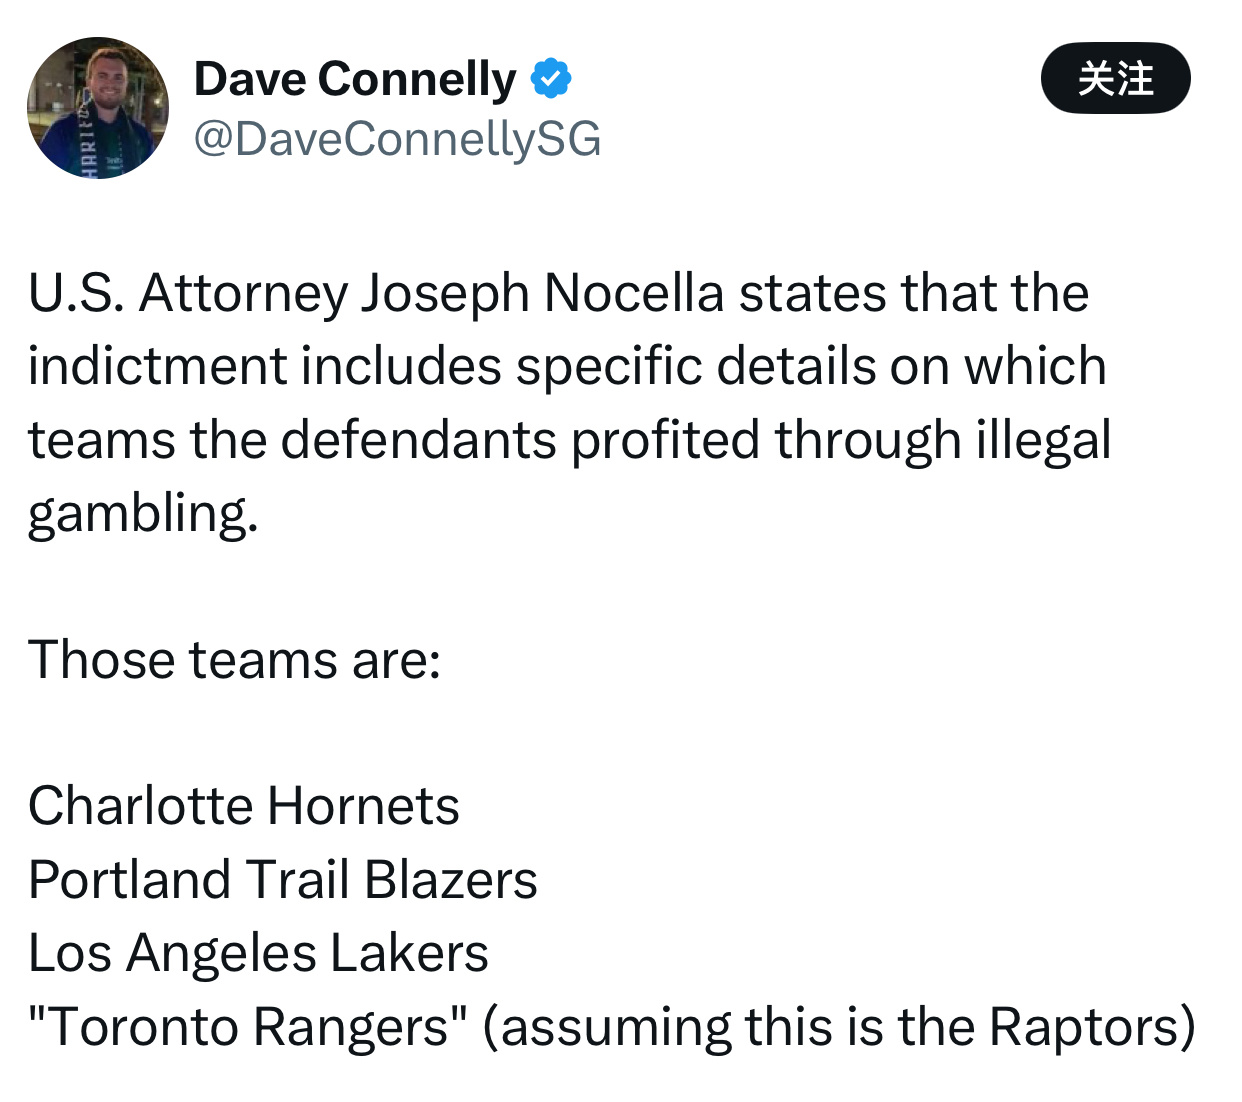
Task: Click the "U.S. Attorney" text
Action: pos(188,293)
